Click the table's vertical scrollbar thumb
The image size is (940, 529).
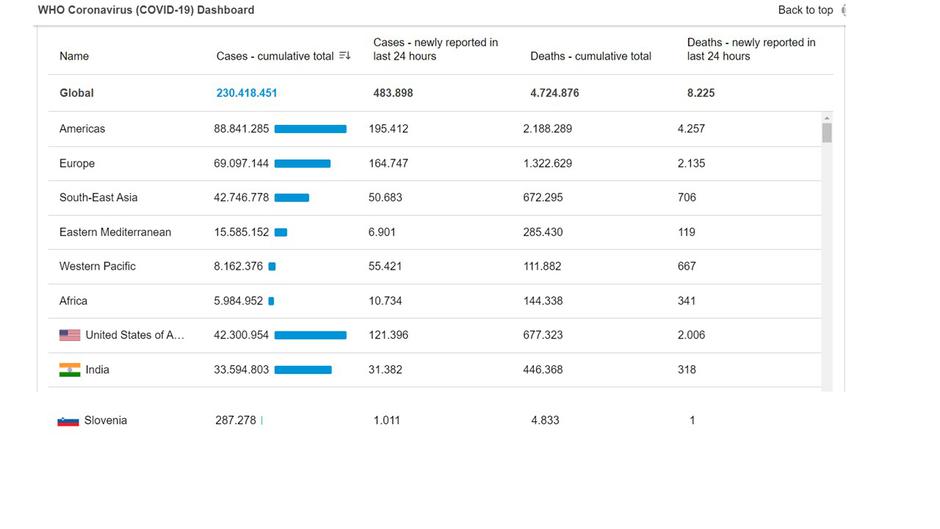[x=827, y=133]
